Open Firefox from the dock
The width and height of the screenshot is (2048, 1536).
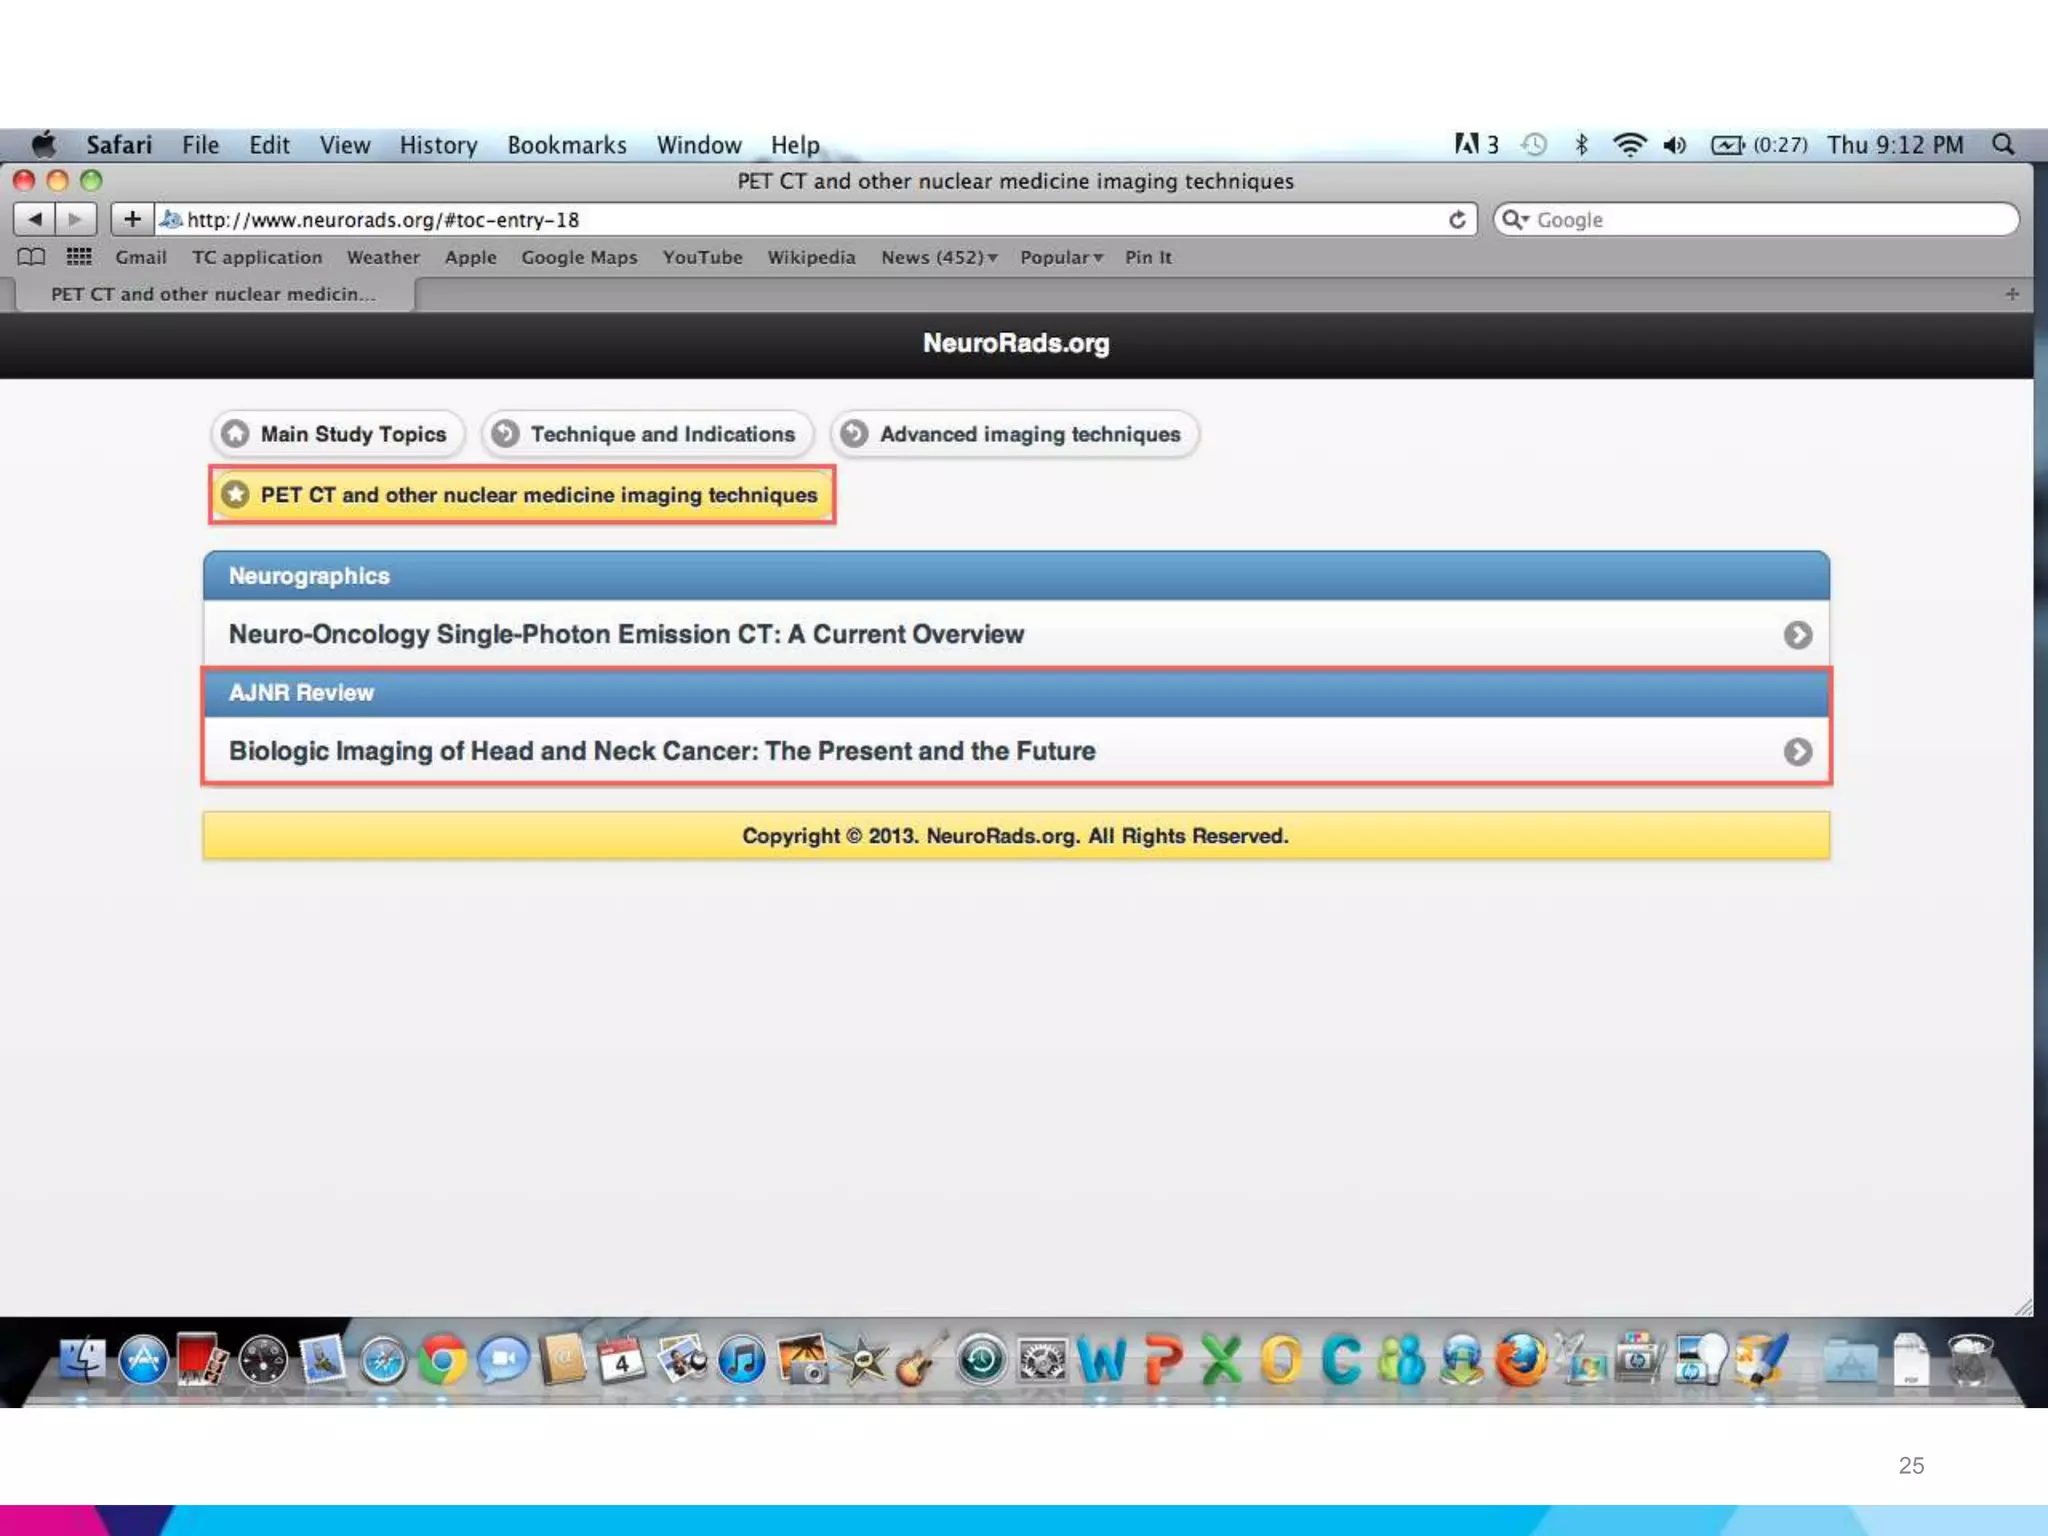coord(1520,1360)
